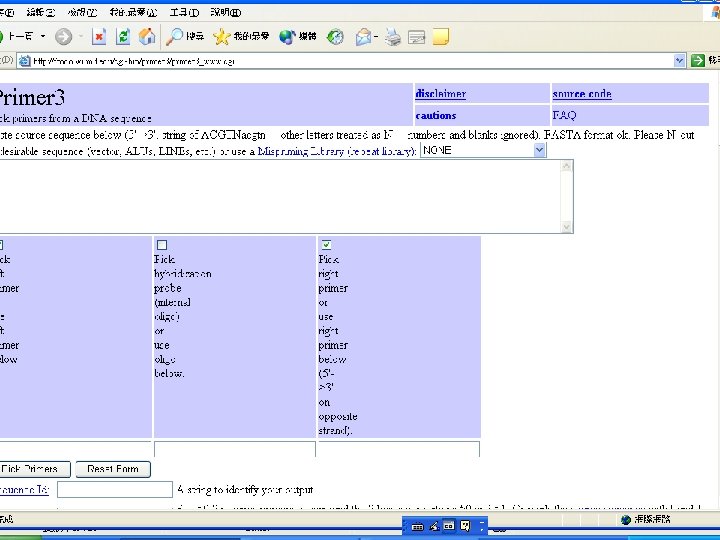720x540 pixels.
Task: Open the cautions link
Action: pyautogui.click(x=436, y=116)
